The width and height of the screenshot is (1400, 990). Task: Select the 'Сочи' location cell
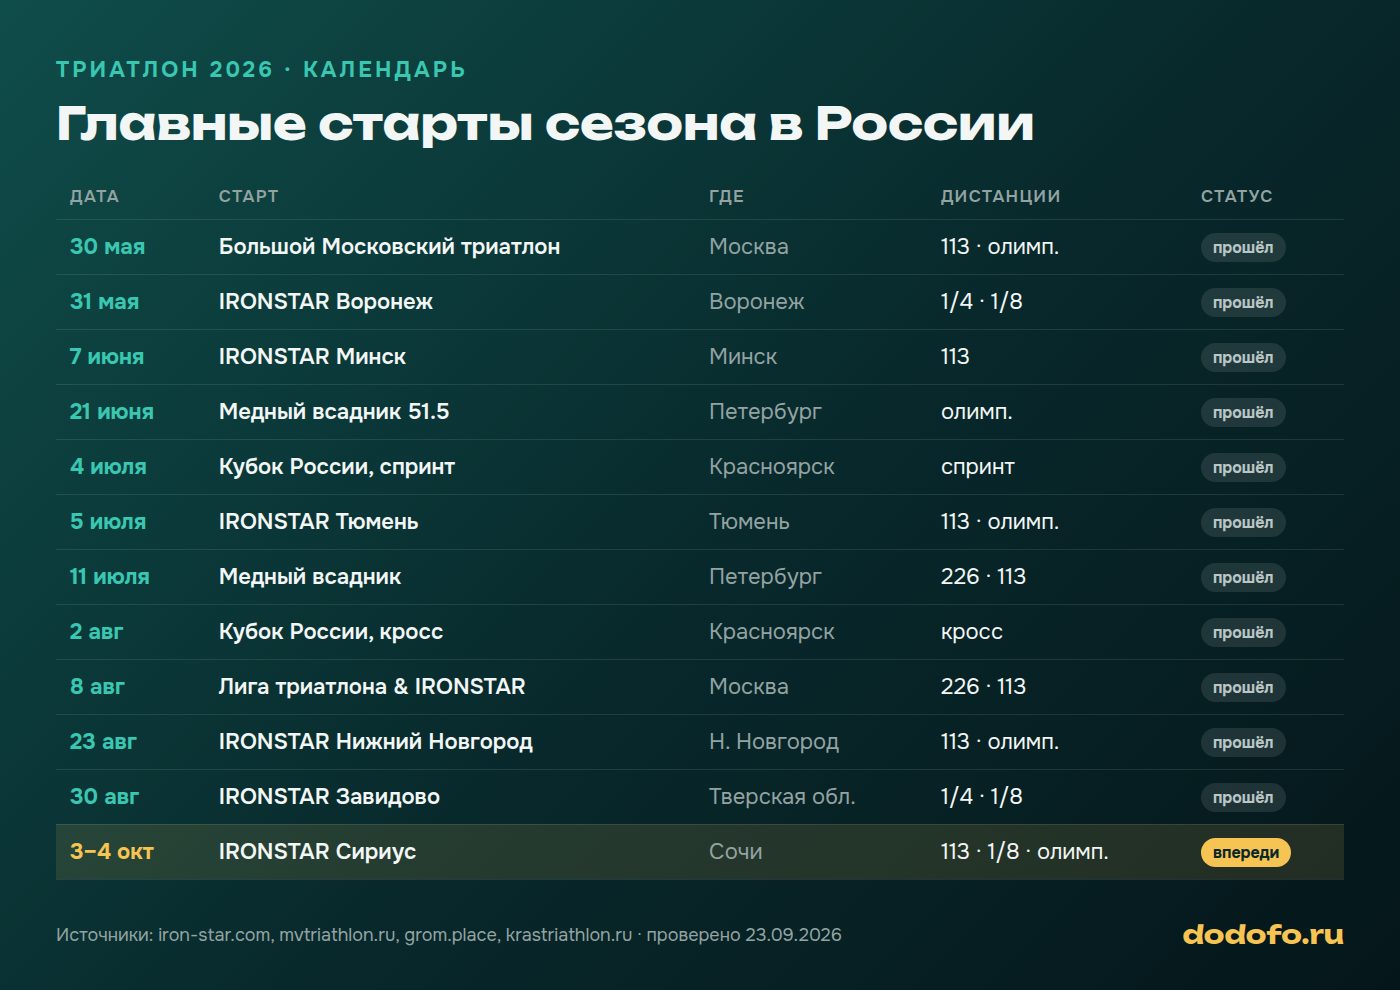pyautogui.click(x=736, y=852)
